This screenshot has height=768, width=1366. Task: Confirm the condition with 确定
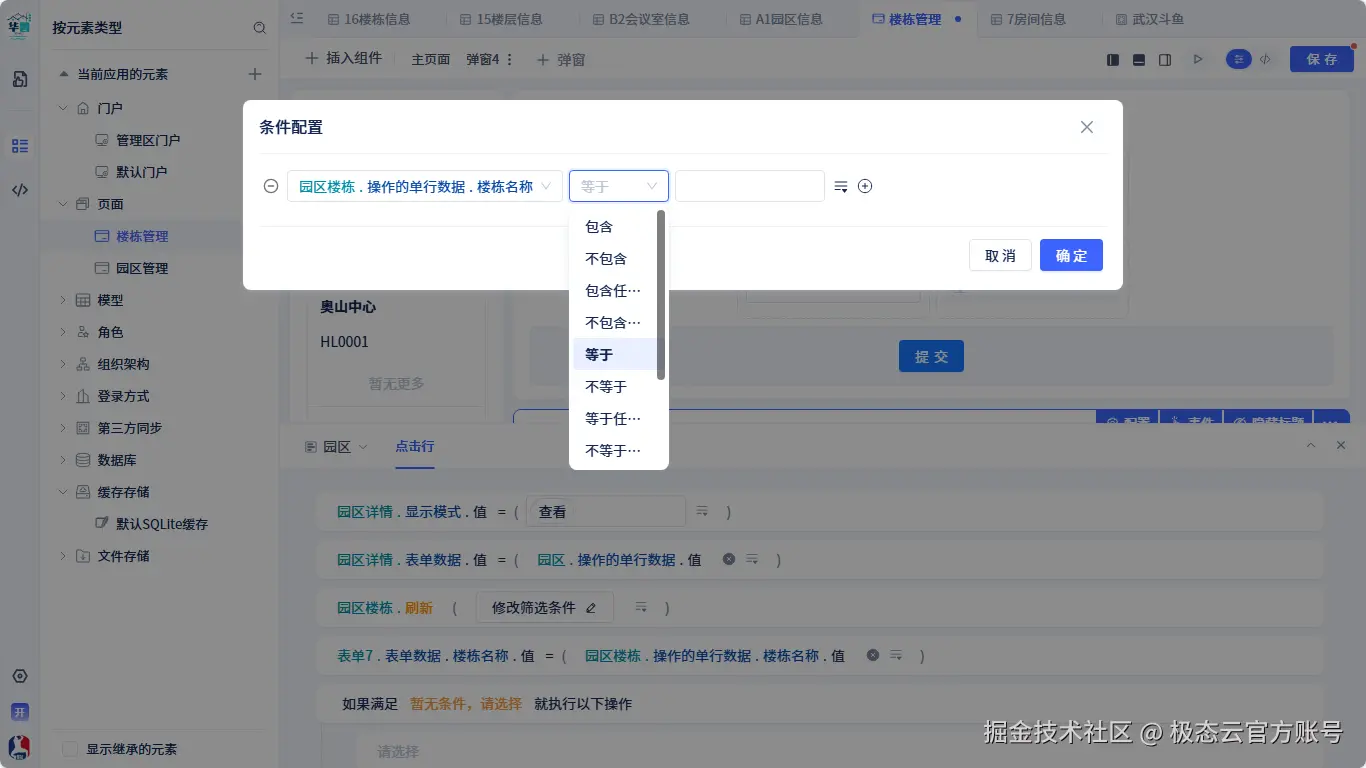[1071, 255]
